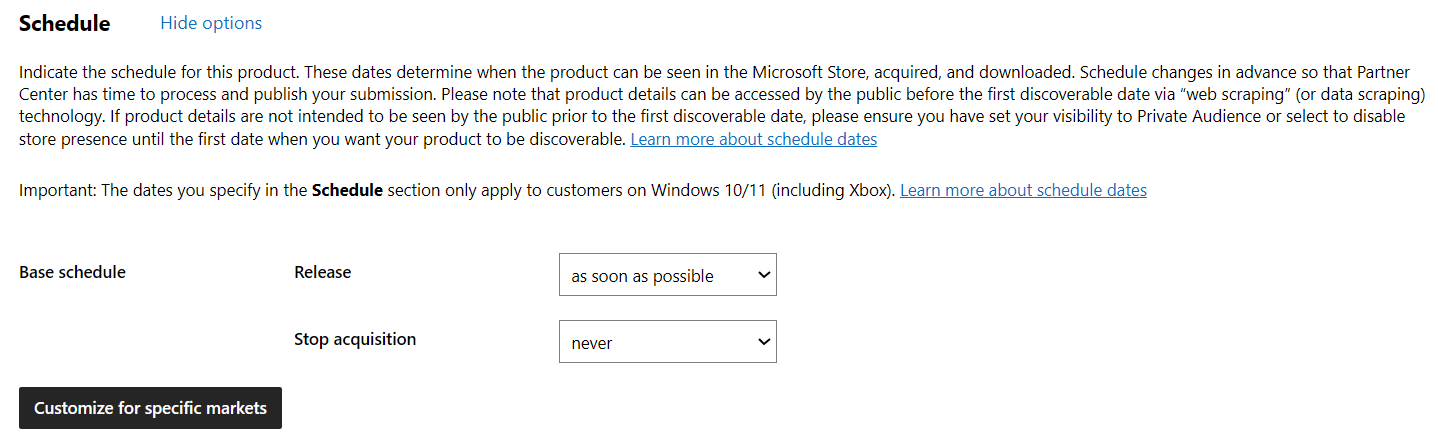
Task: Click the Base schedule label
Action: click(x=72, y=272)
